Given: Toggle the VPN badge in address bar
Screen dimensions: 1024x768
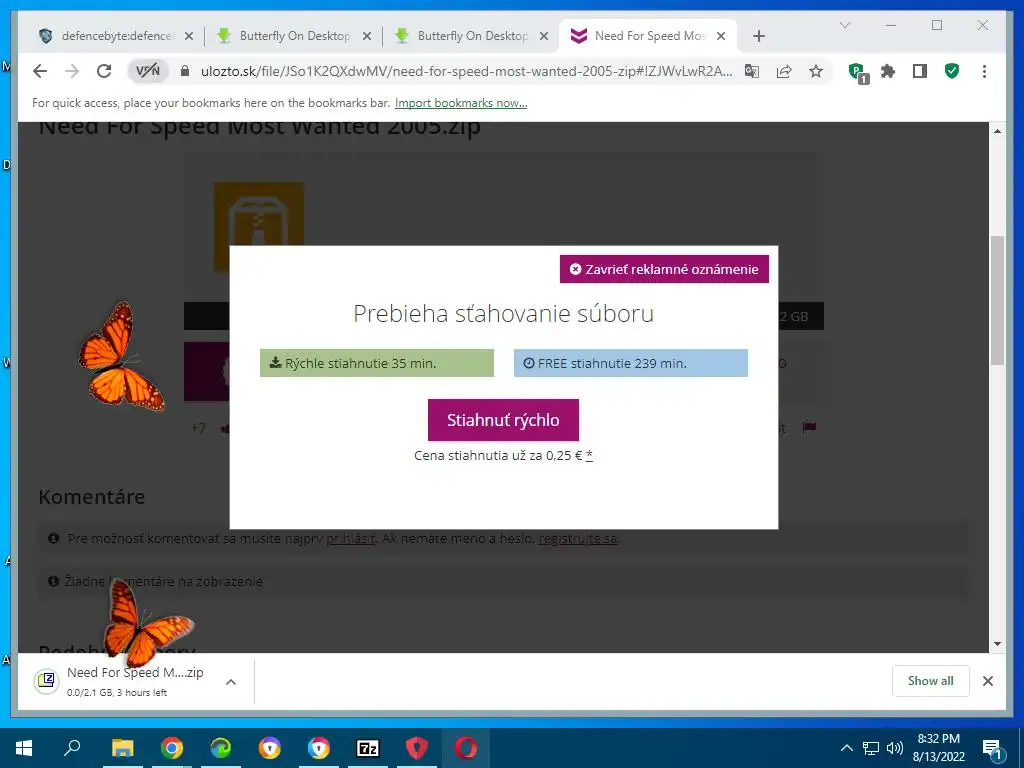Looking at the screenshot, I should 148,71.
